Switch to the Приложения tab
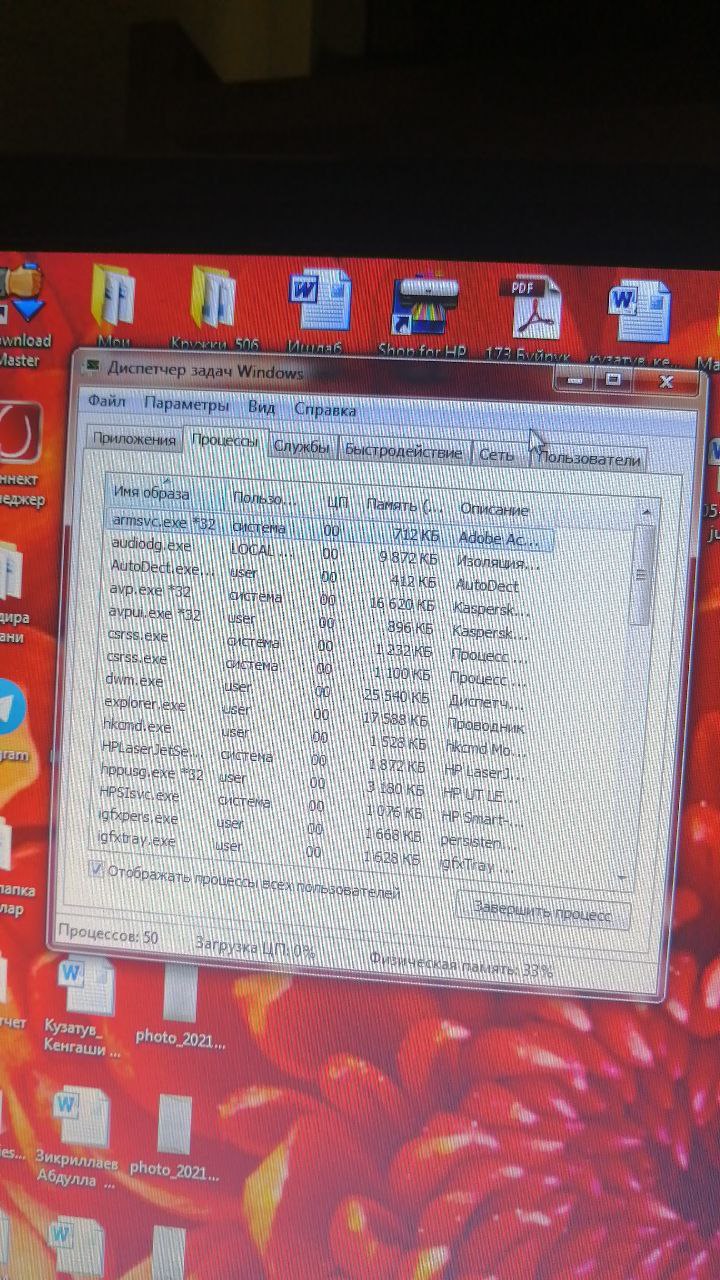This screenshot has height=1280, width=720. 133,438
